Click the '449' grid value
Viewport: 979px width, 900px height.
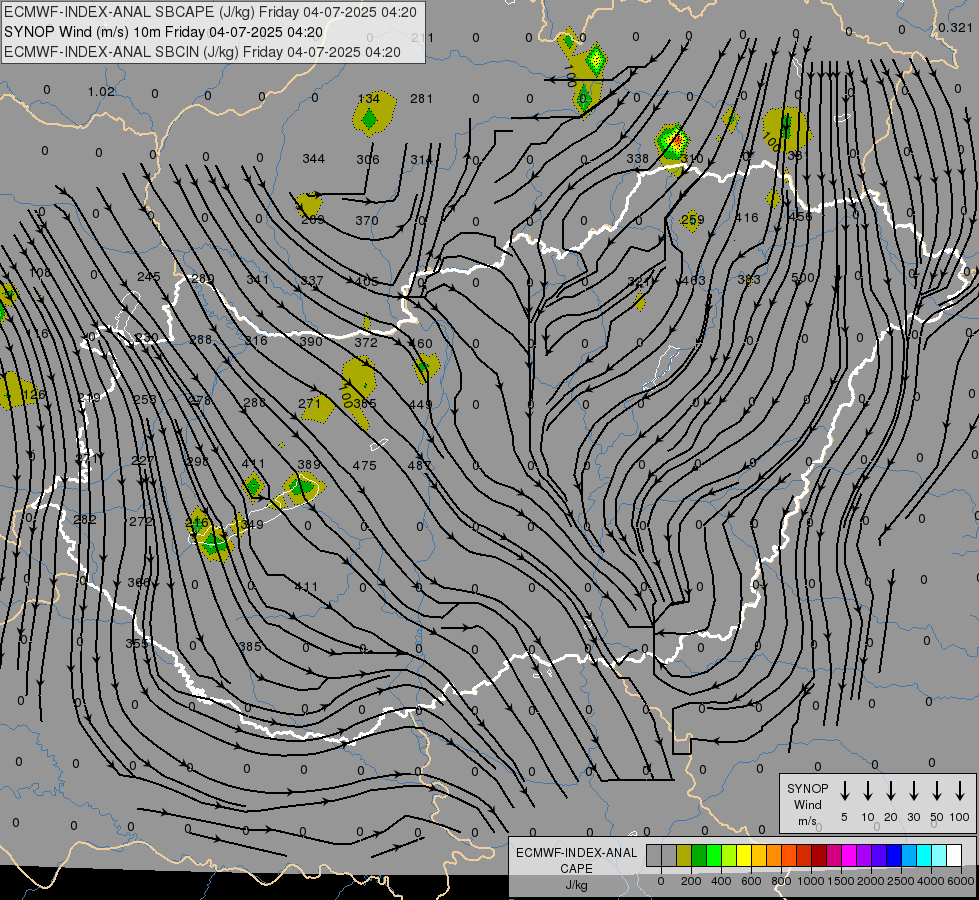(x=421, y=405)
